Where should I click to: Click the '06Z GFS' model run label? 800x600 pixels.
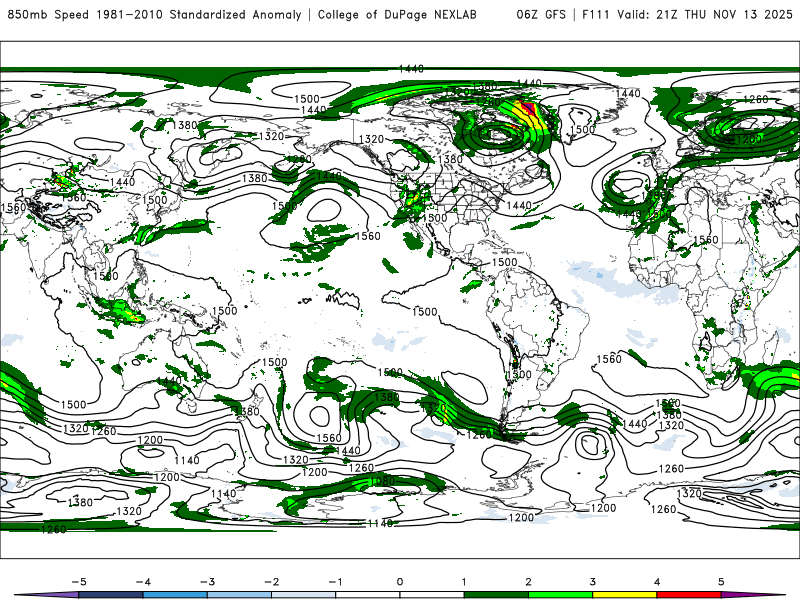pyautogui.click(x=541, y=14)
